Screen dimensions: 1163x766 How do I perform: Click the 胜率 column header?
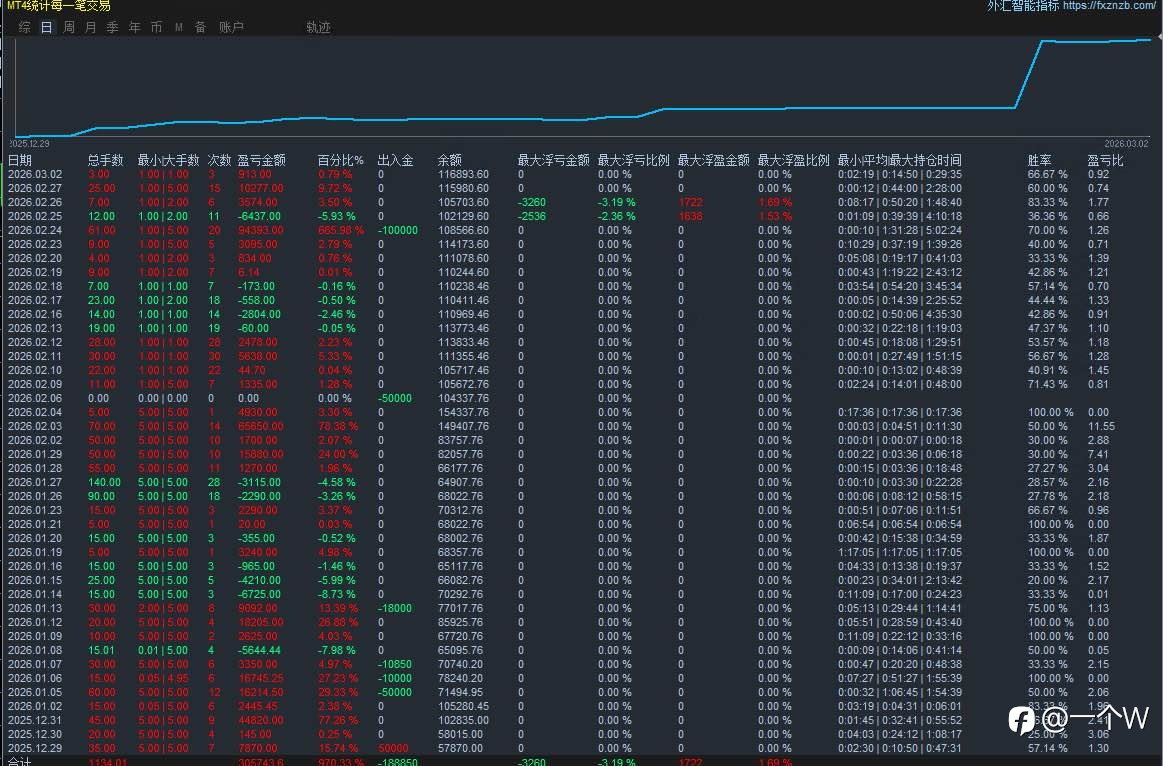pyautogui.click(x=1039, y=160)
